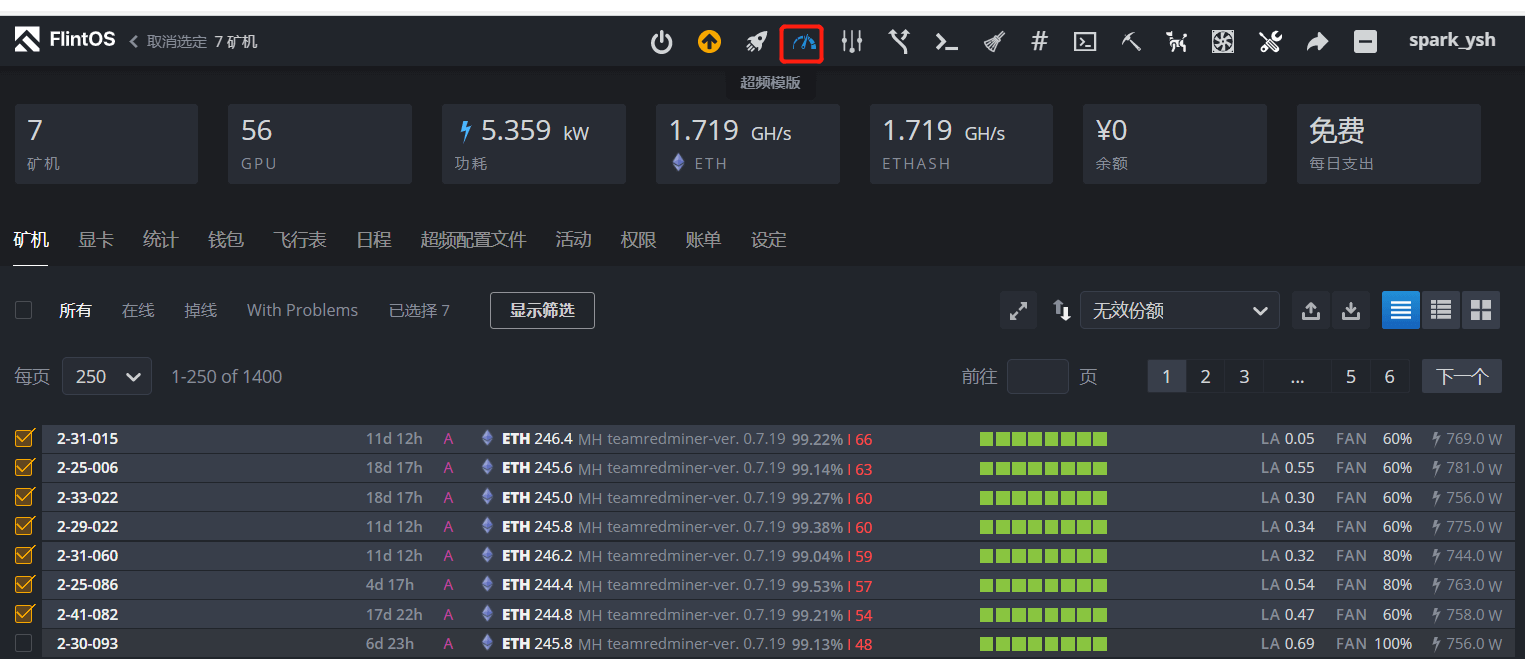Screen dimensions: 1525x659
Task: Toggle the select-all checkbox above miner list
Action: point(23,310)
